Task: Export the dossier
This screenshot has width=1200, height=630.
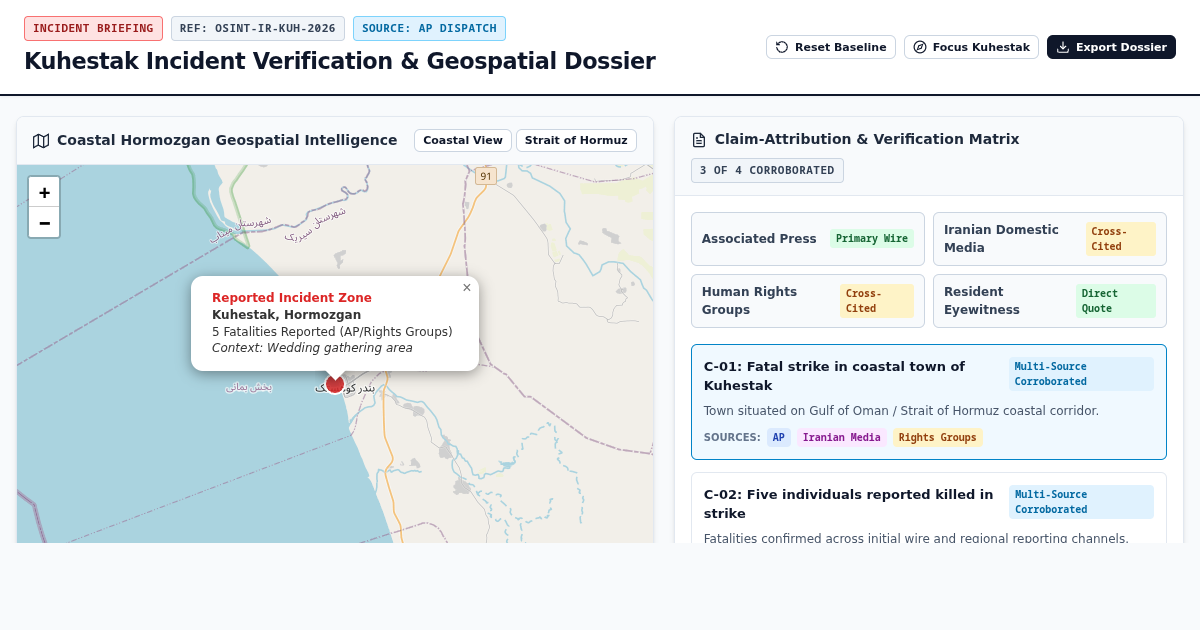Action: pos(1111,47)
